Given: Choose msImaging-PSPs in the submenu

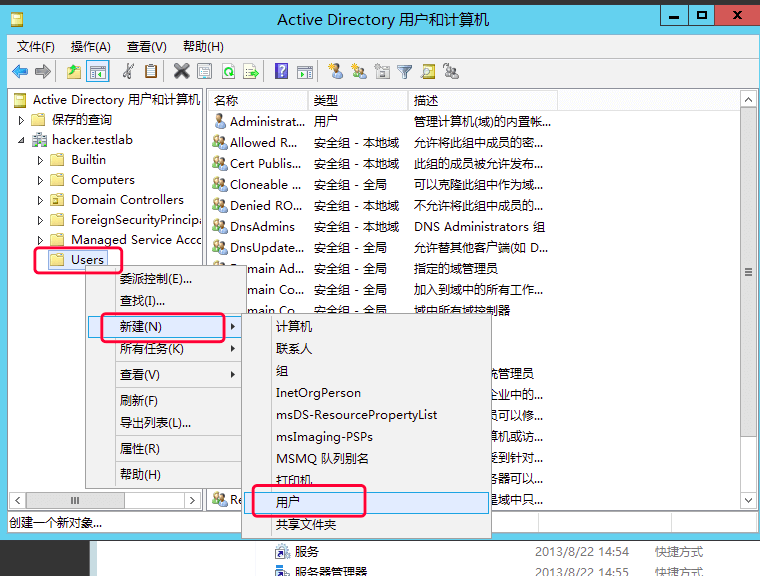Looking at the screenshot, I should [367, 437].
